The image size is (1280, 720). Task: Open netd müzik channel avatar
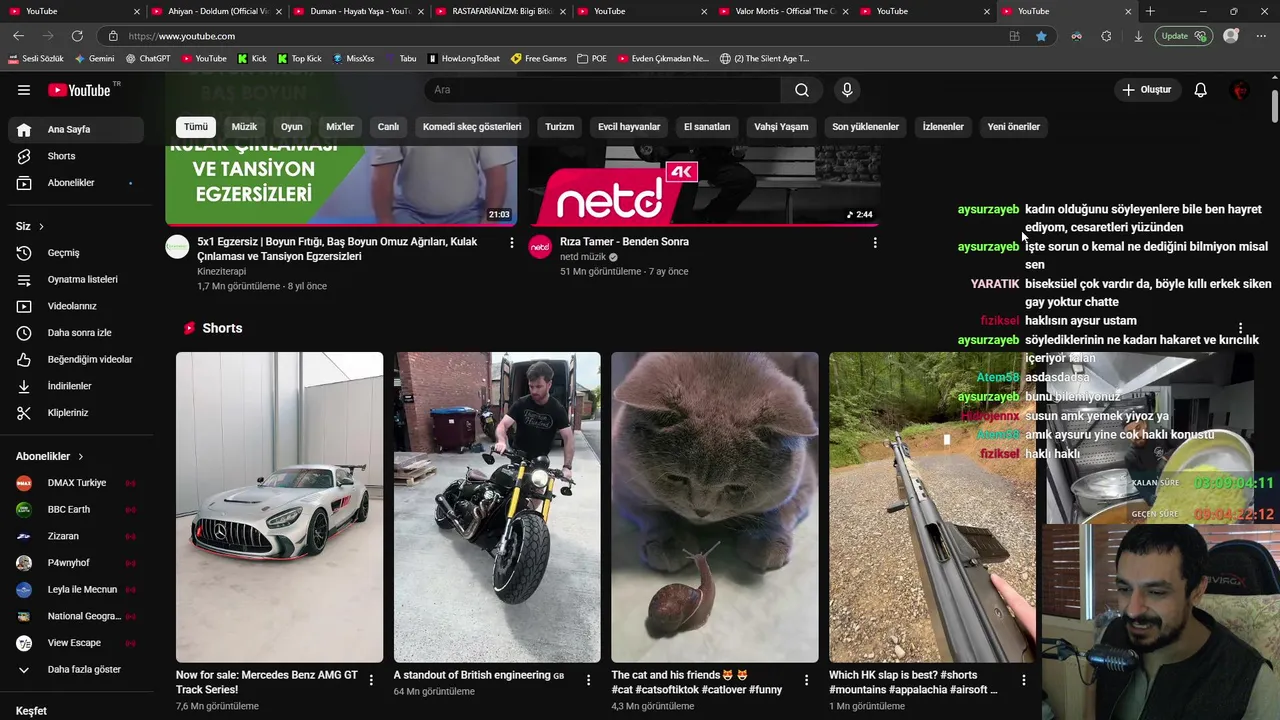pyautogui.click(x=540, y=247)
